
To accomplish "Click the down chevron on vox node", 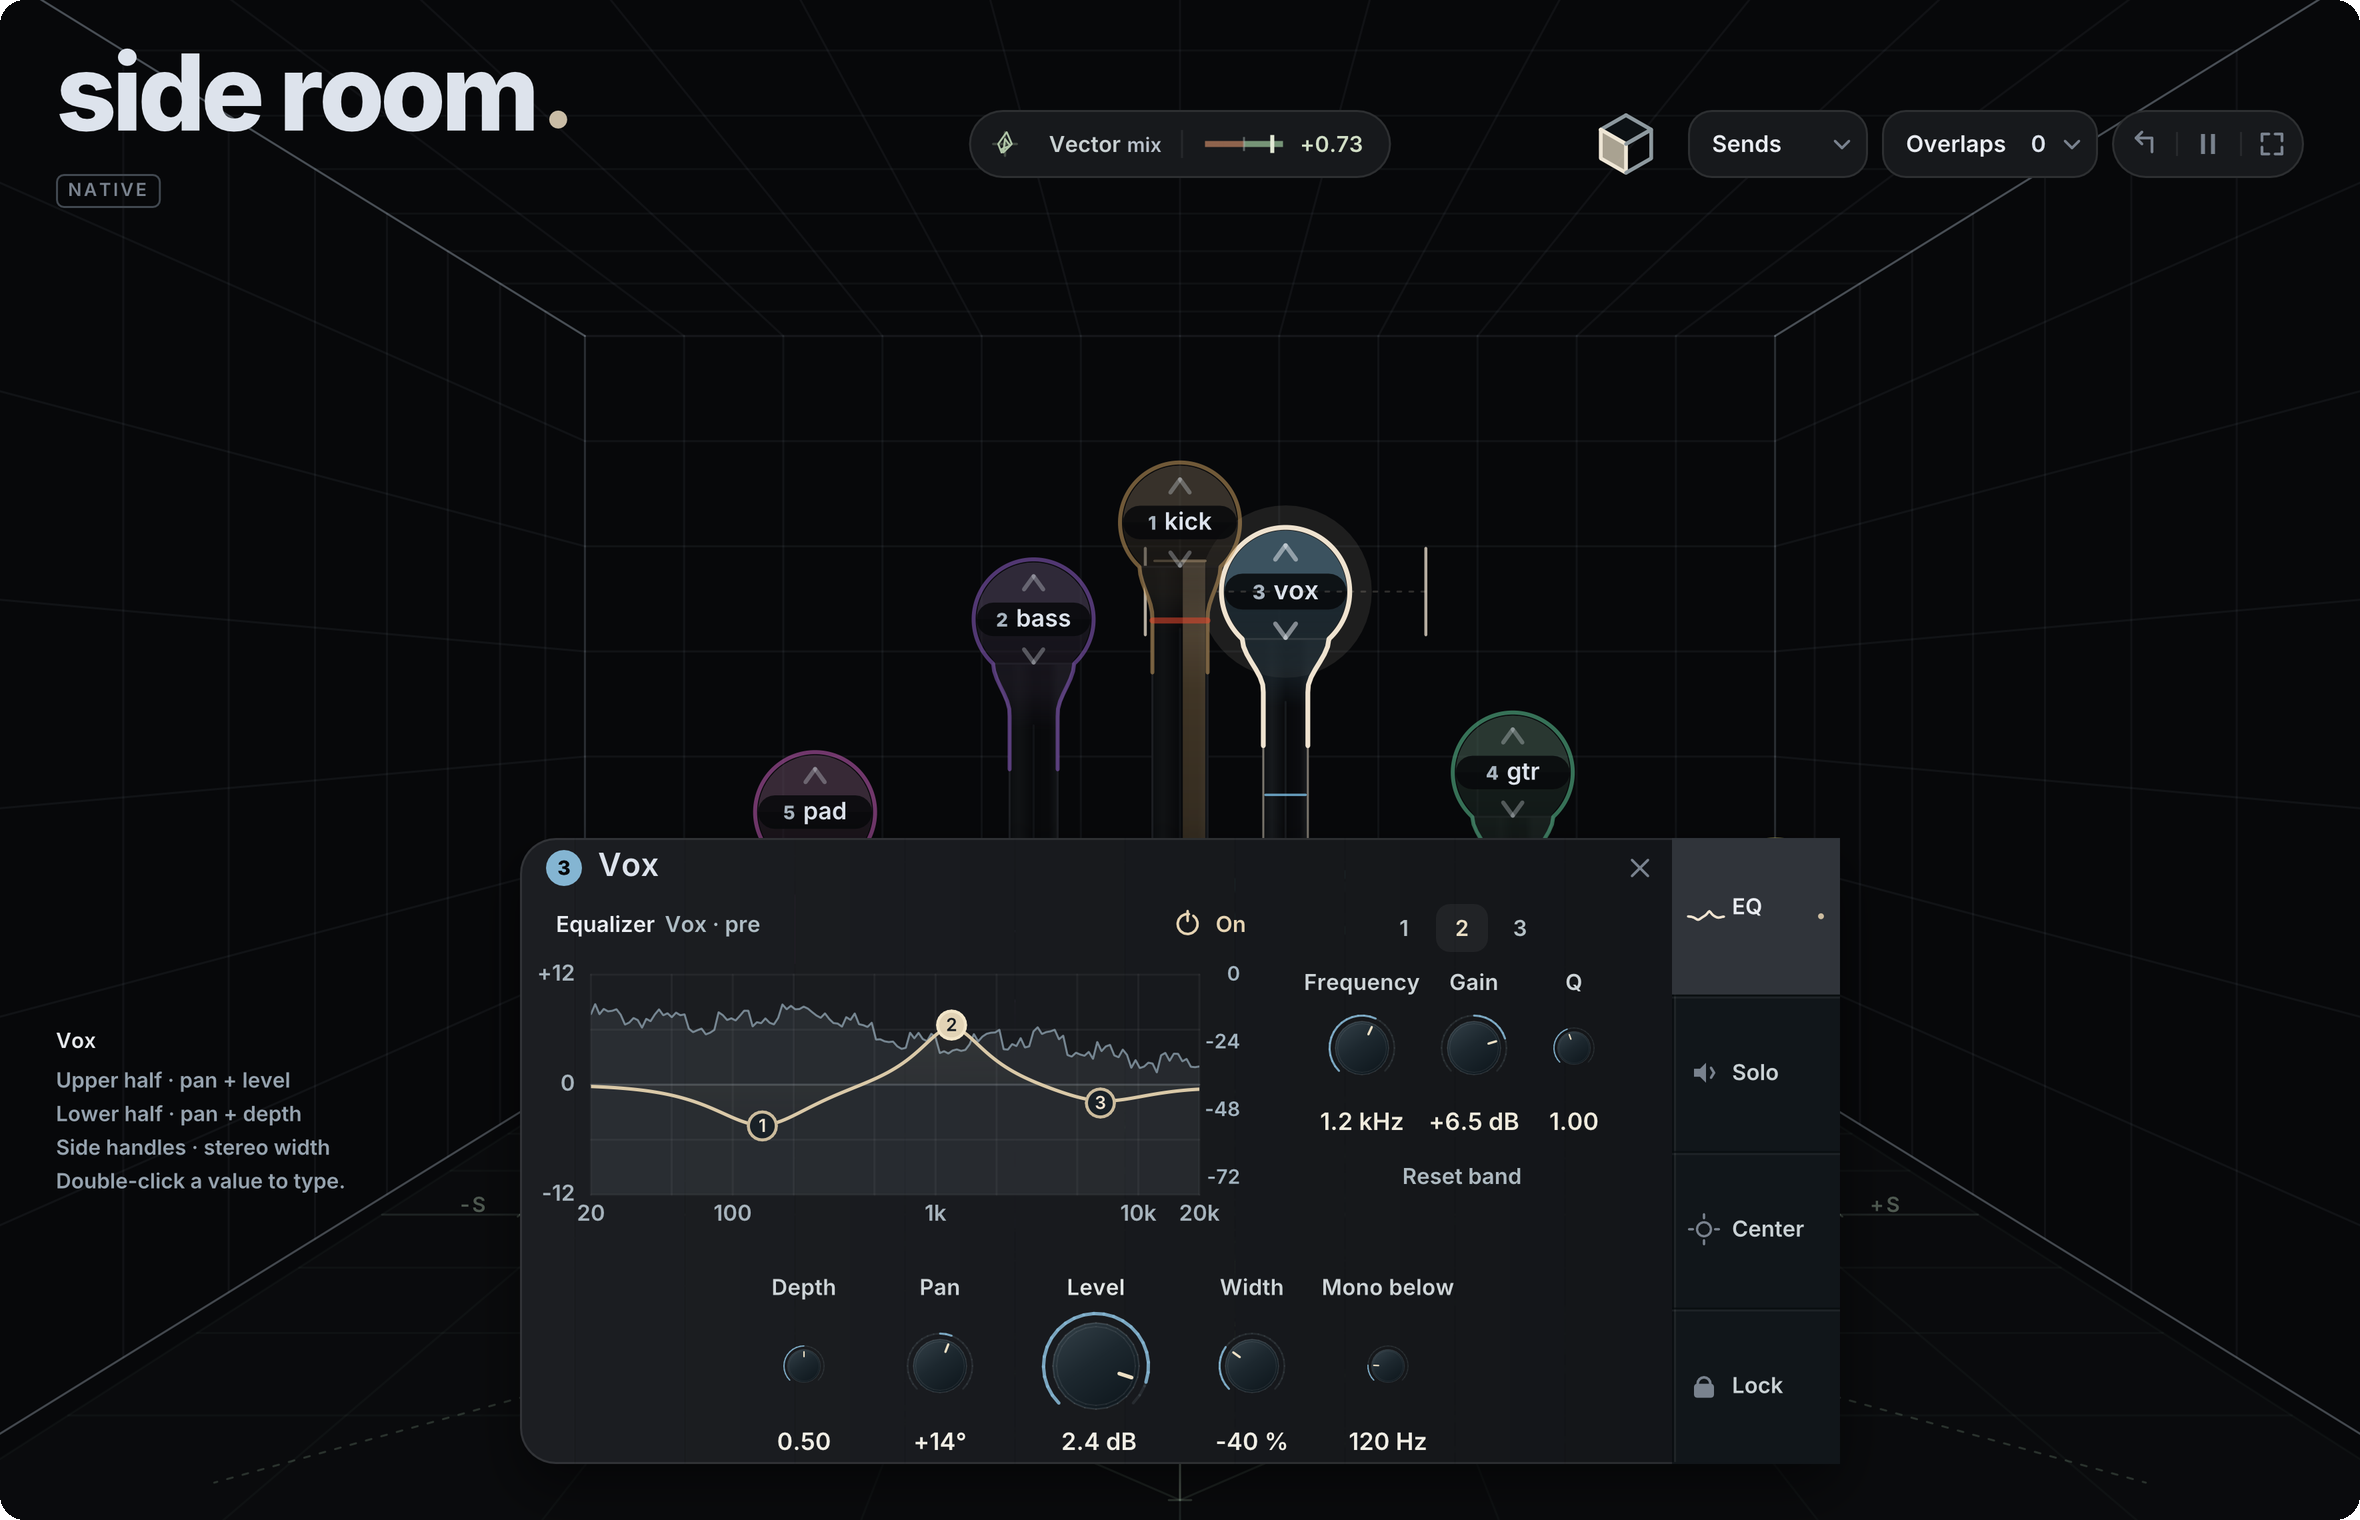I will point(1286,631).
